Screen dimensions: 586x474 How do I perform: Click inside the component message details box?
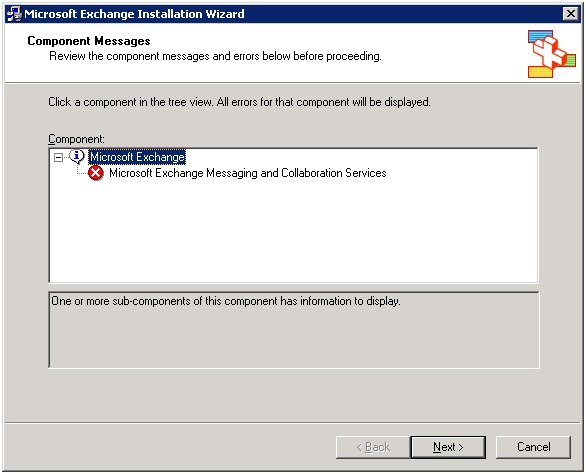pos(294,338)
